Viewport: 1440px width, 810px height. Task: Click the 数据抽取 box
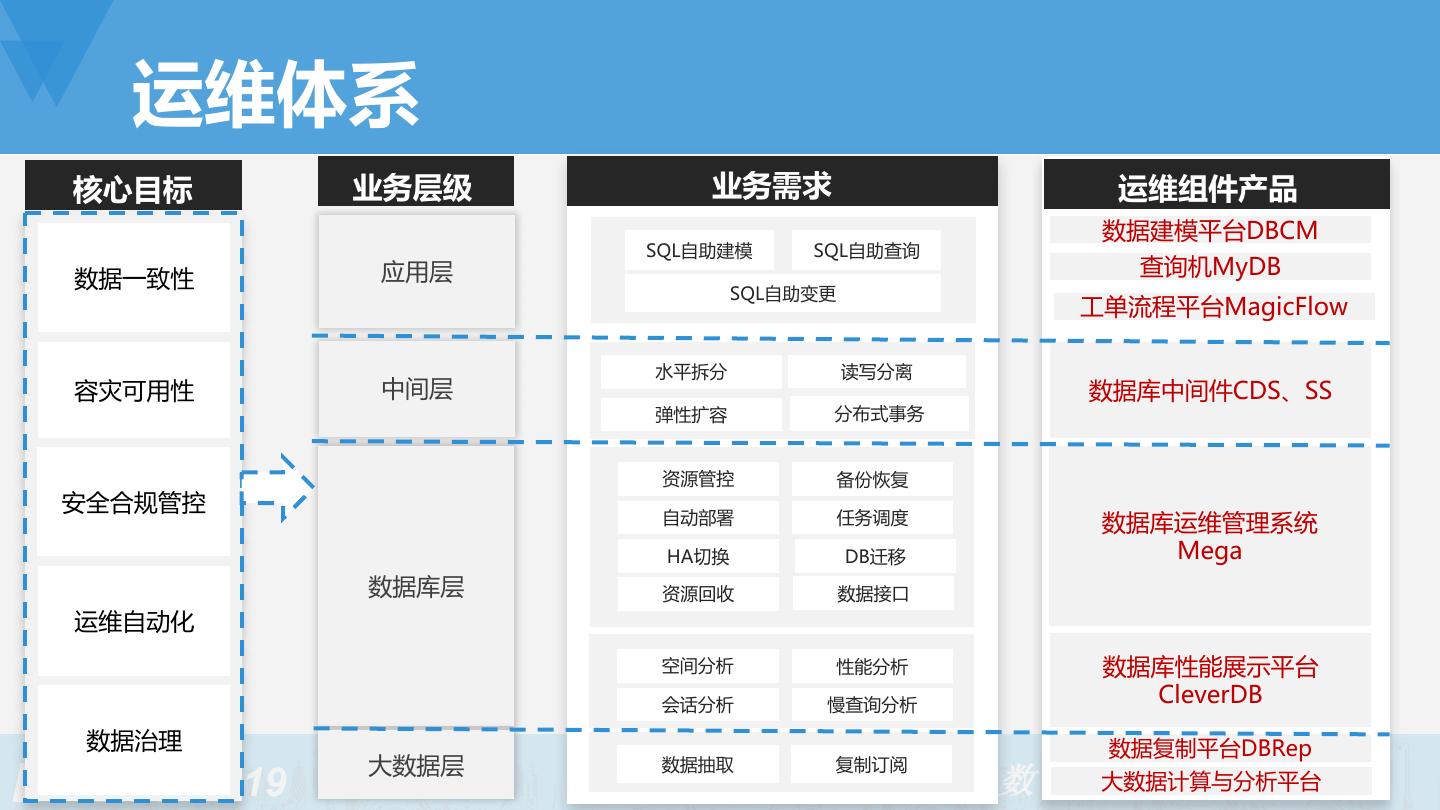coord(697,765)
